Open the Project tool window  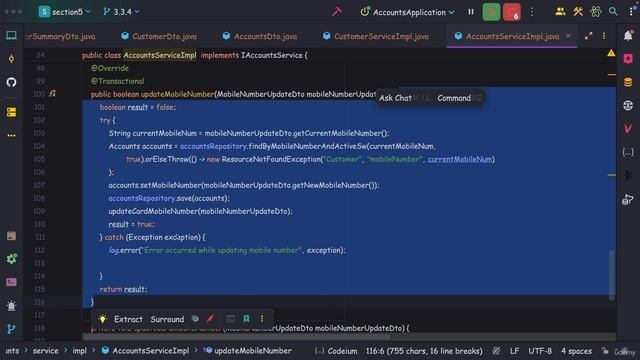pyautogui.click(x=11, y=36)
